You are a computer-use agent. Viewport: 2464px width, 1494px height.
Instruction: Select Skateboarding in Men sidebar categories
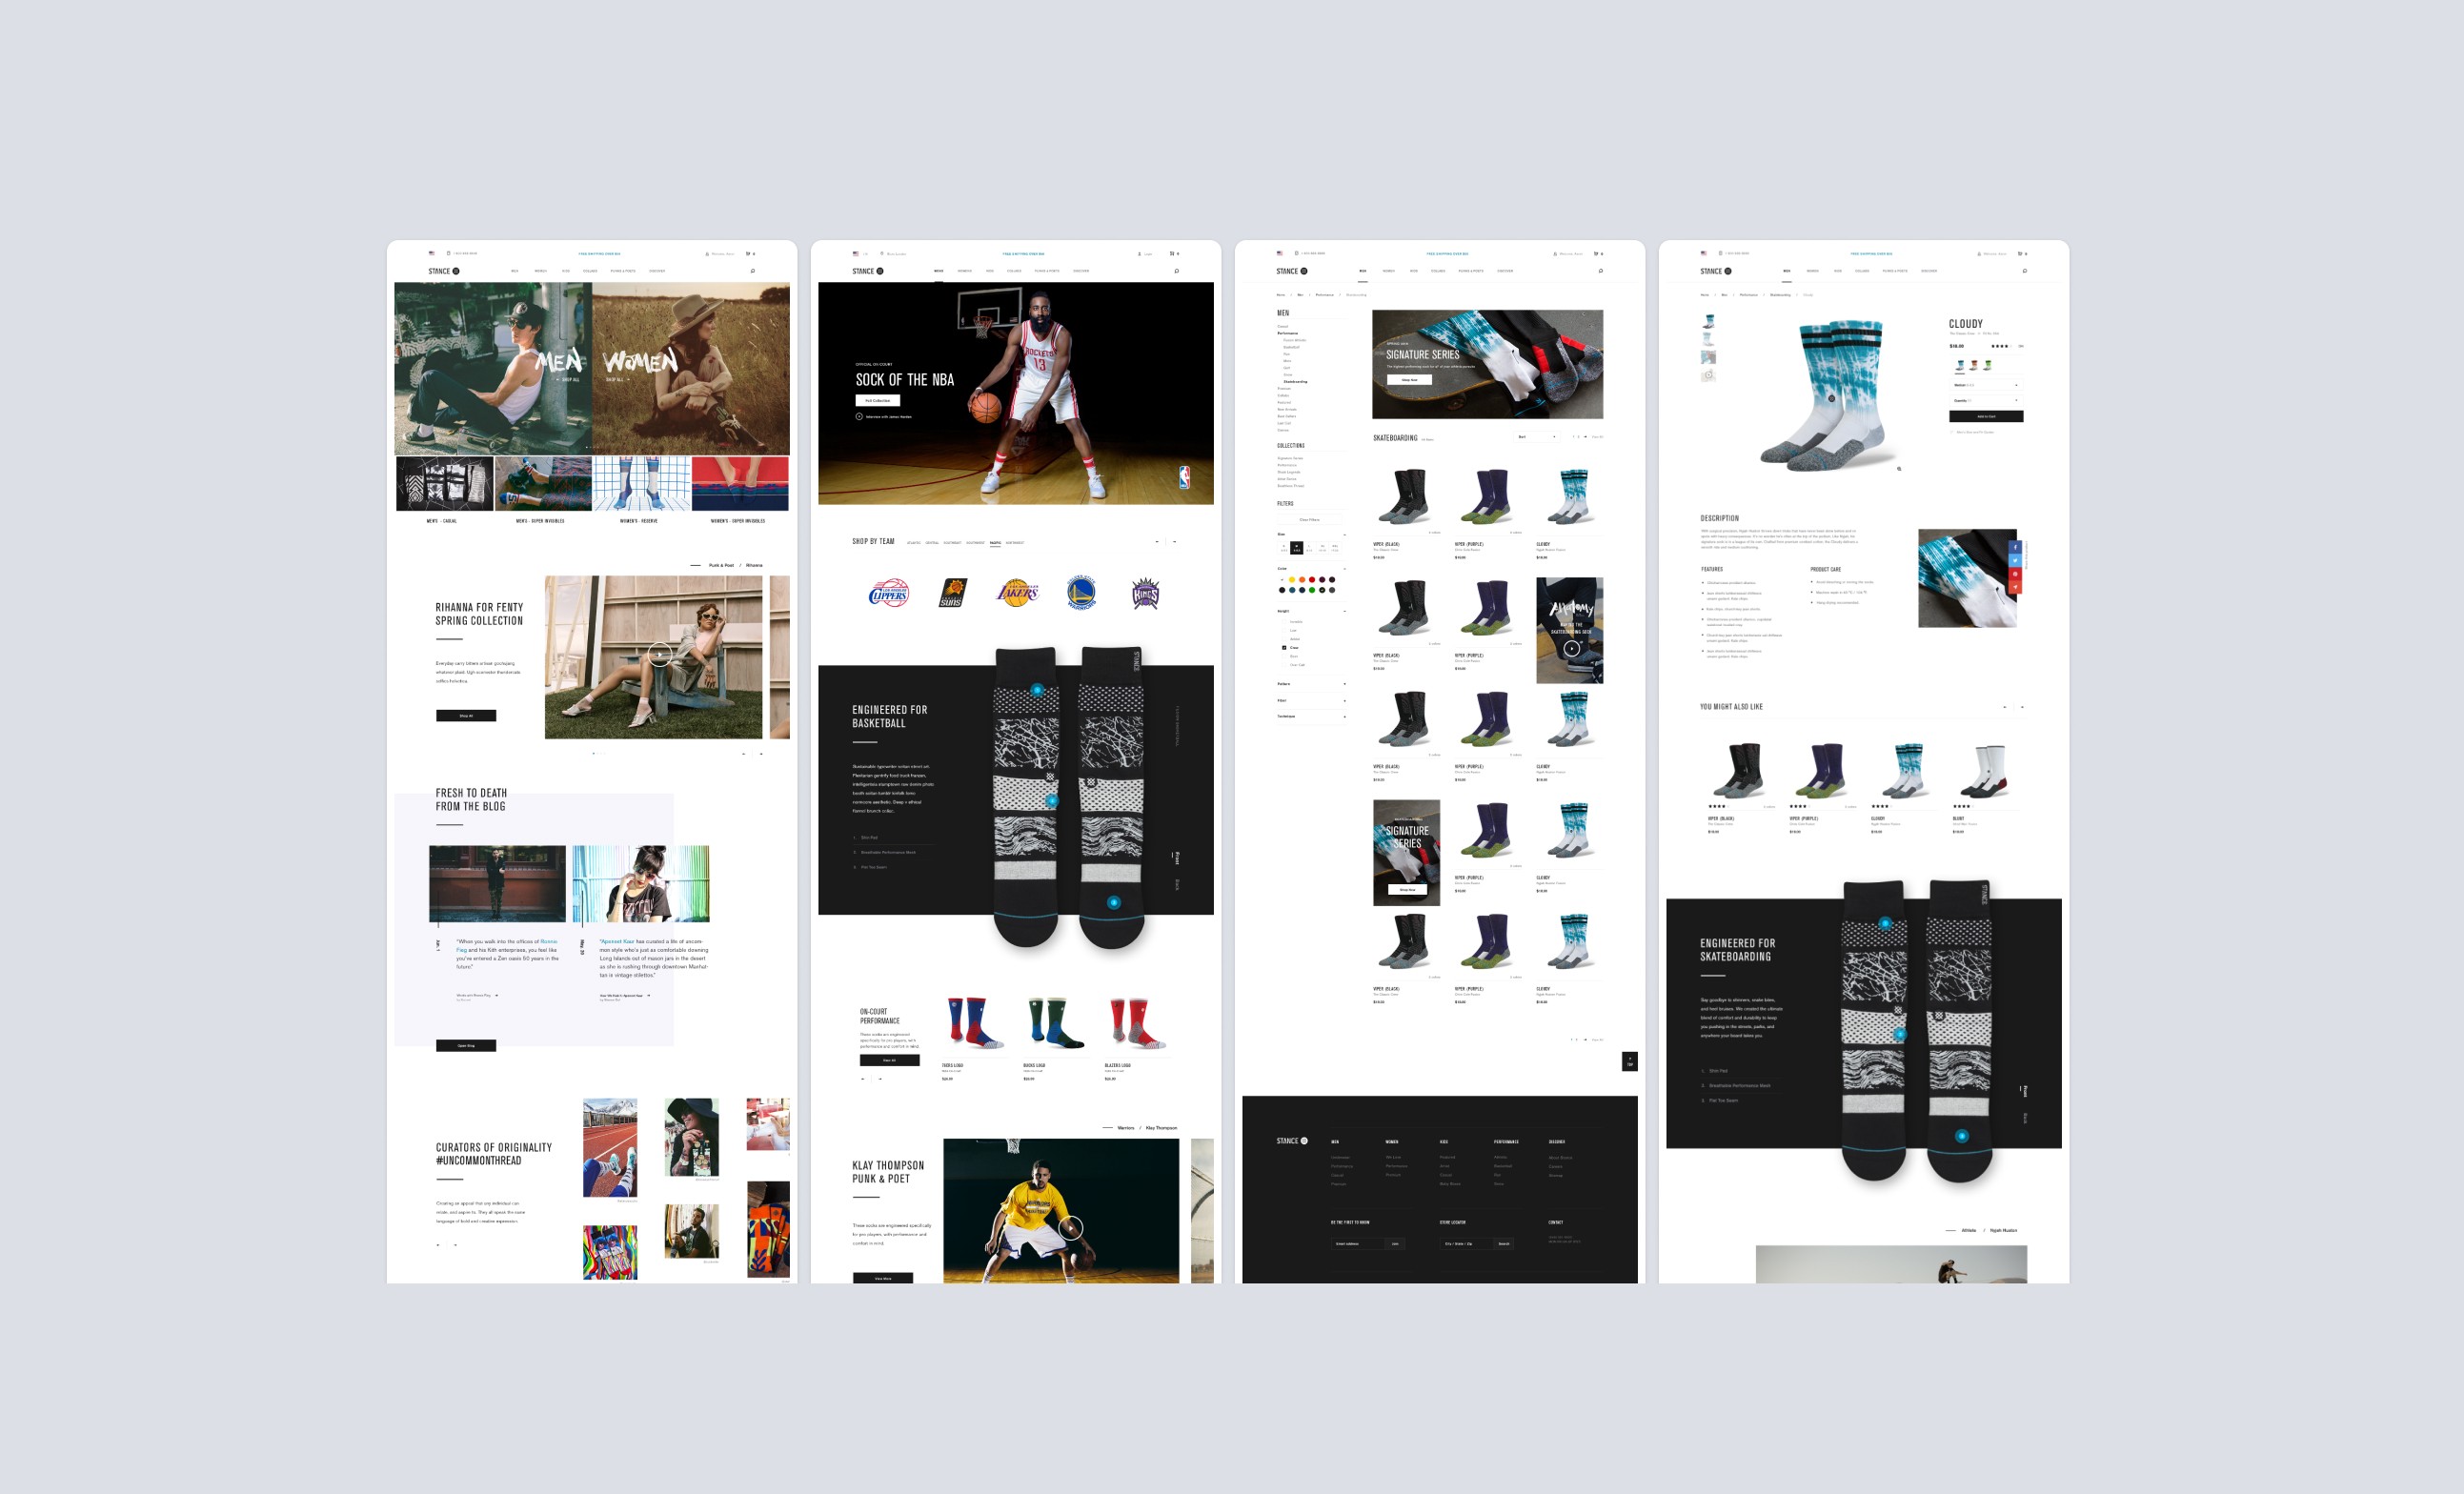click(1294, 381)
